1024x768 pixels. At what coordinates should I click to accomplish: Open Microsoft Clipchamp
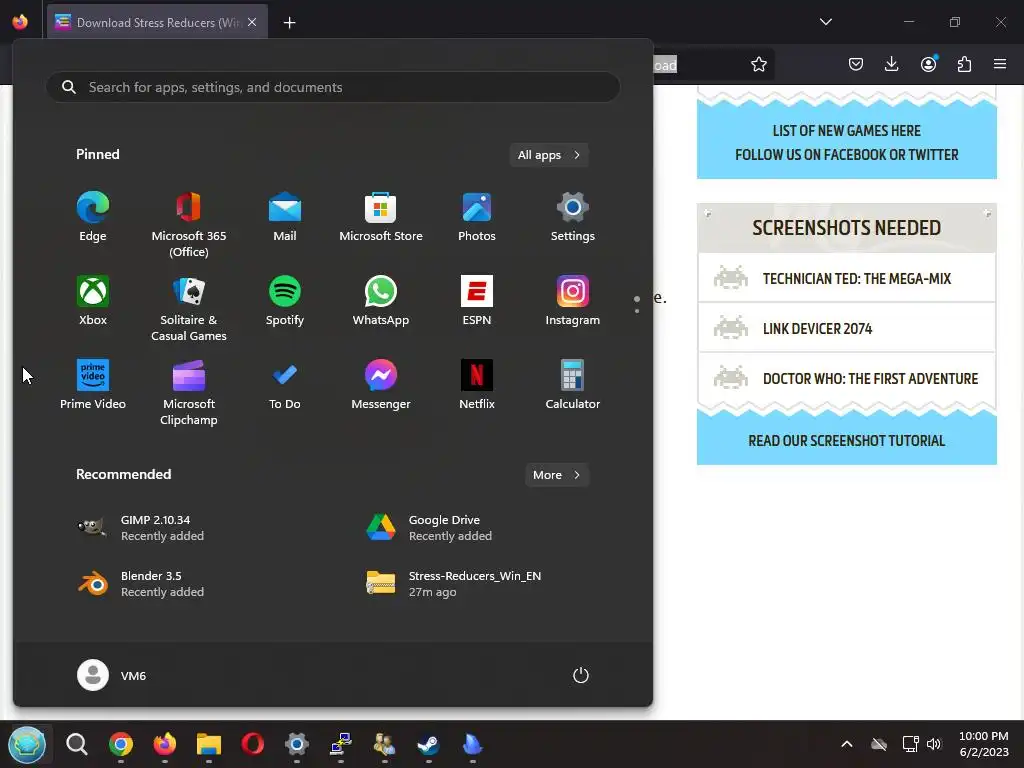tap(189, 392)
